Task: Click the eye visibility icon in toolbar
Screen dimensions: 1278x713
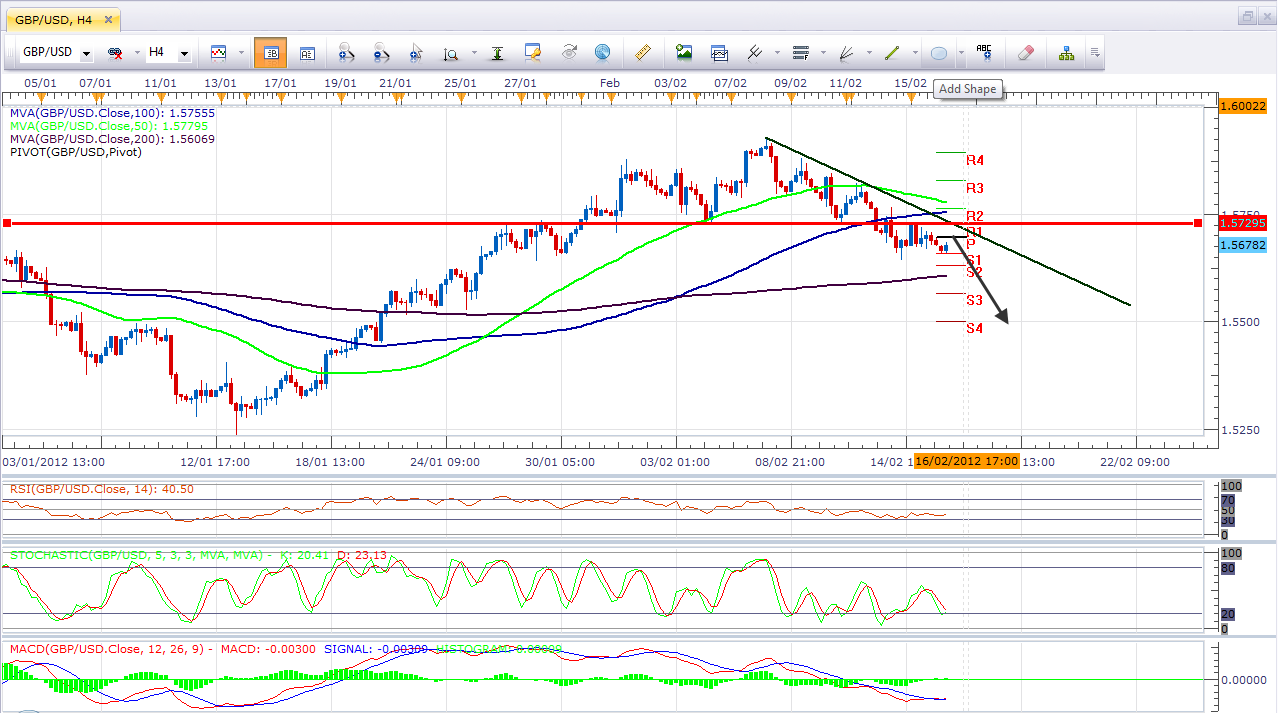Action: (569, 52)
